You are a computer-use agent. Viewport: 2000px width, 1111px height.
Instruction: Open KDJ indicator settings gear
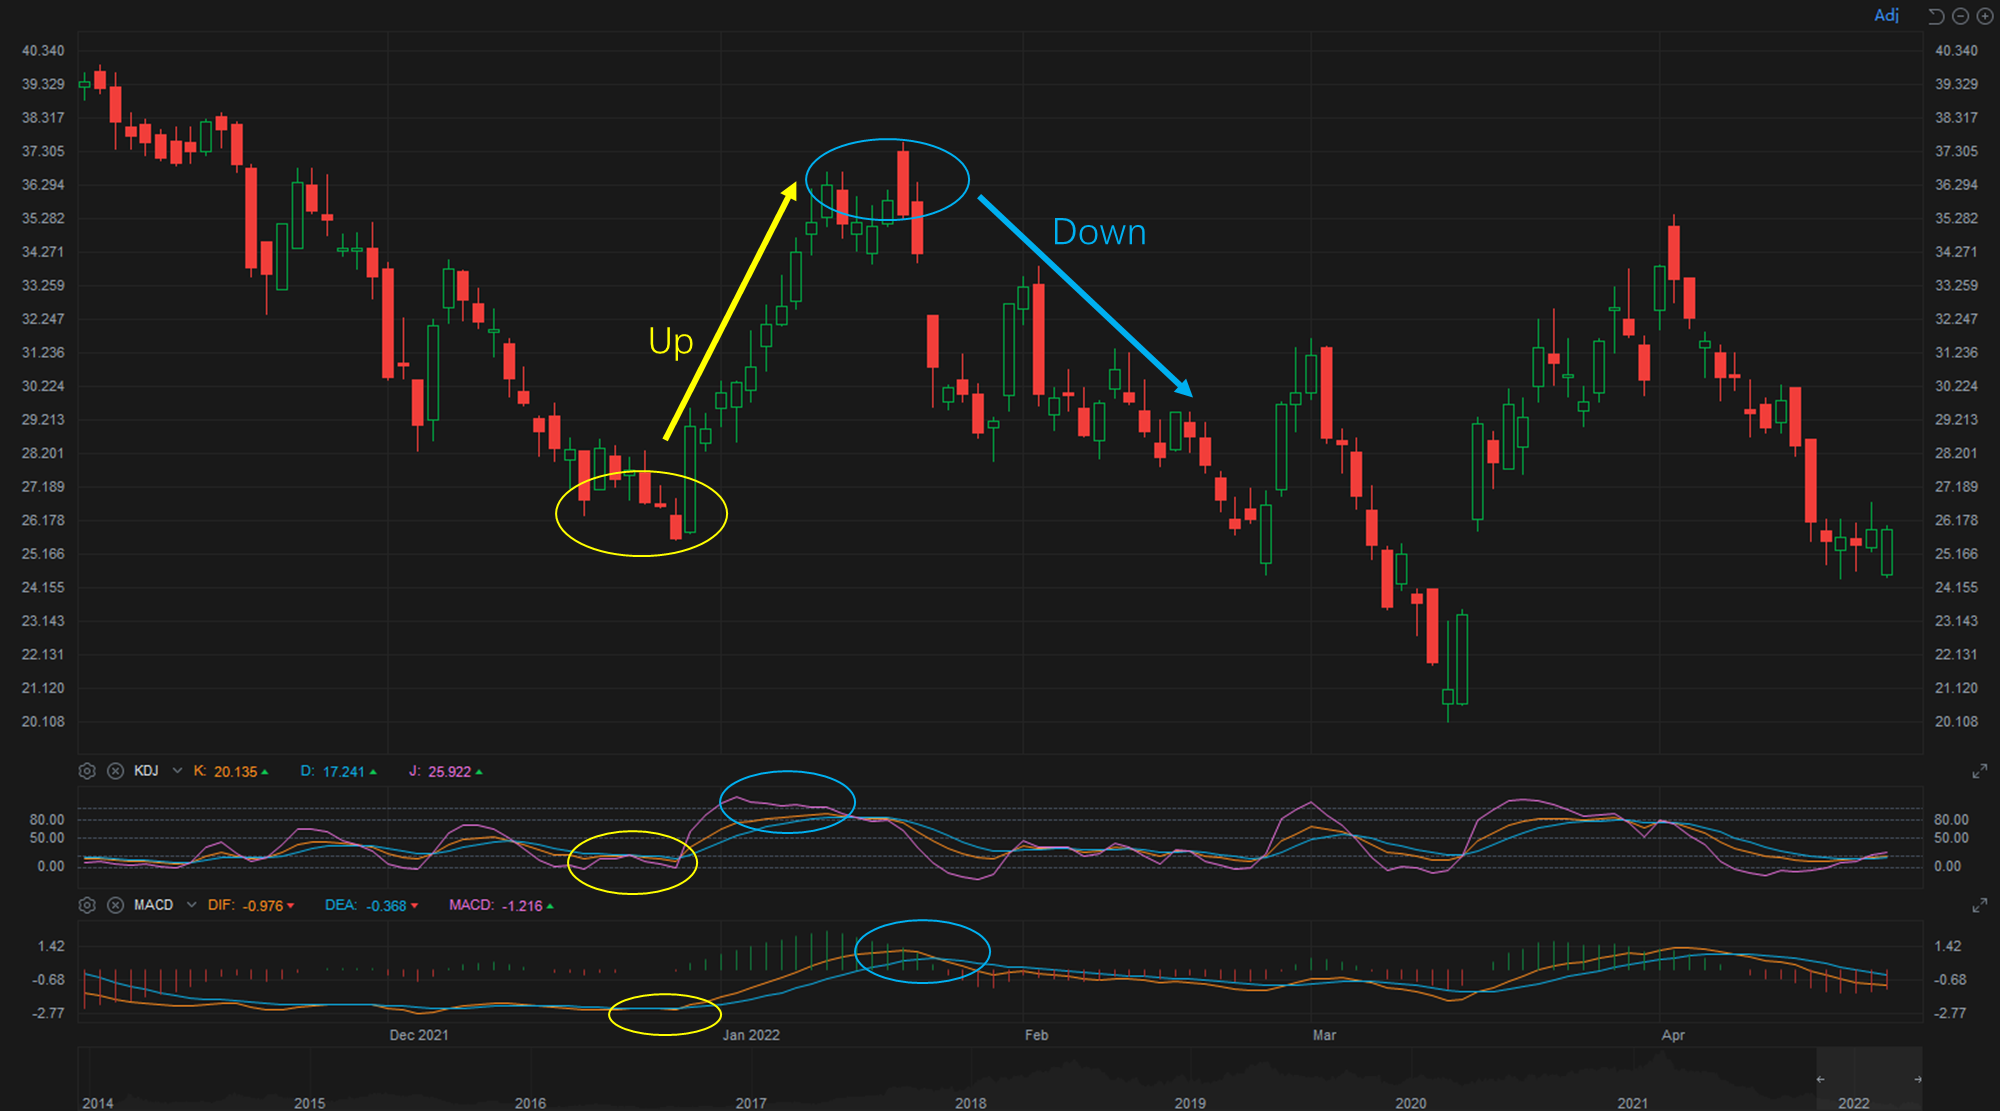(x=87, y=771)
